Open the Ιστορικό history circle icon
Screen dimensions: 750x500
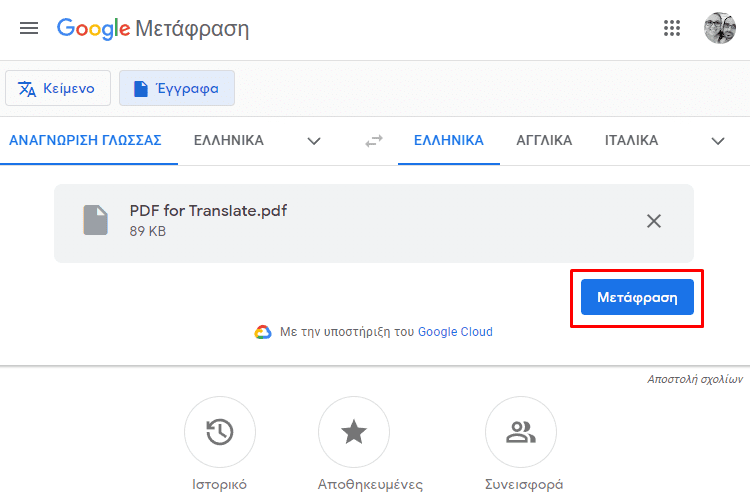[x=220, y=432]
